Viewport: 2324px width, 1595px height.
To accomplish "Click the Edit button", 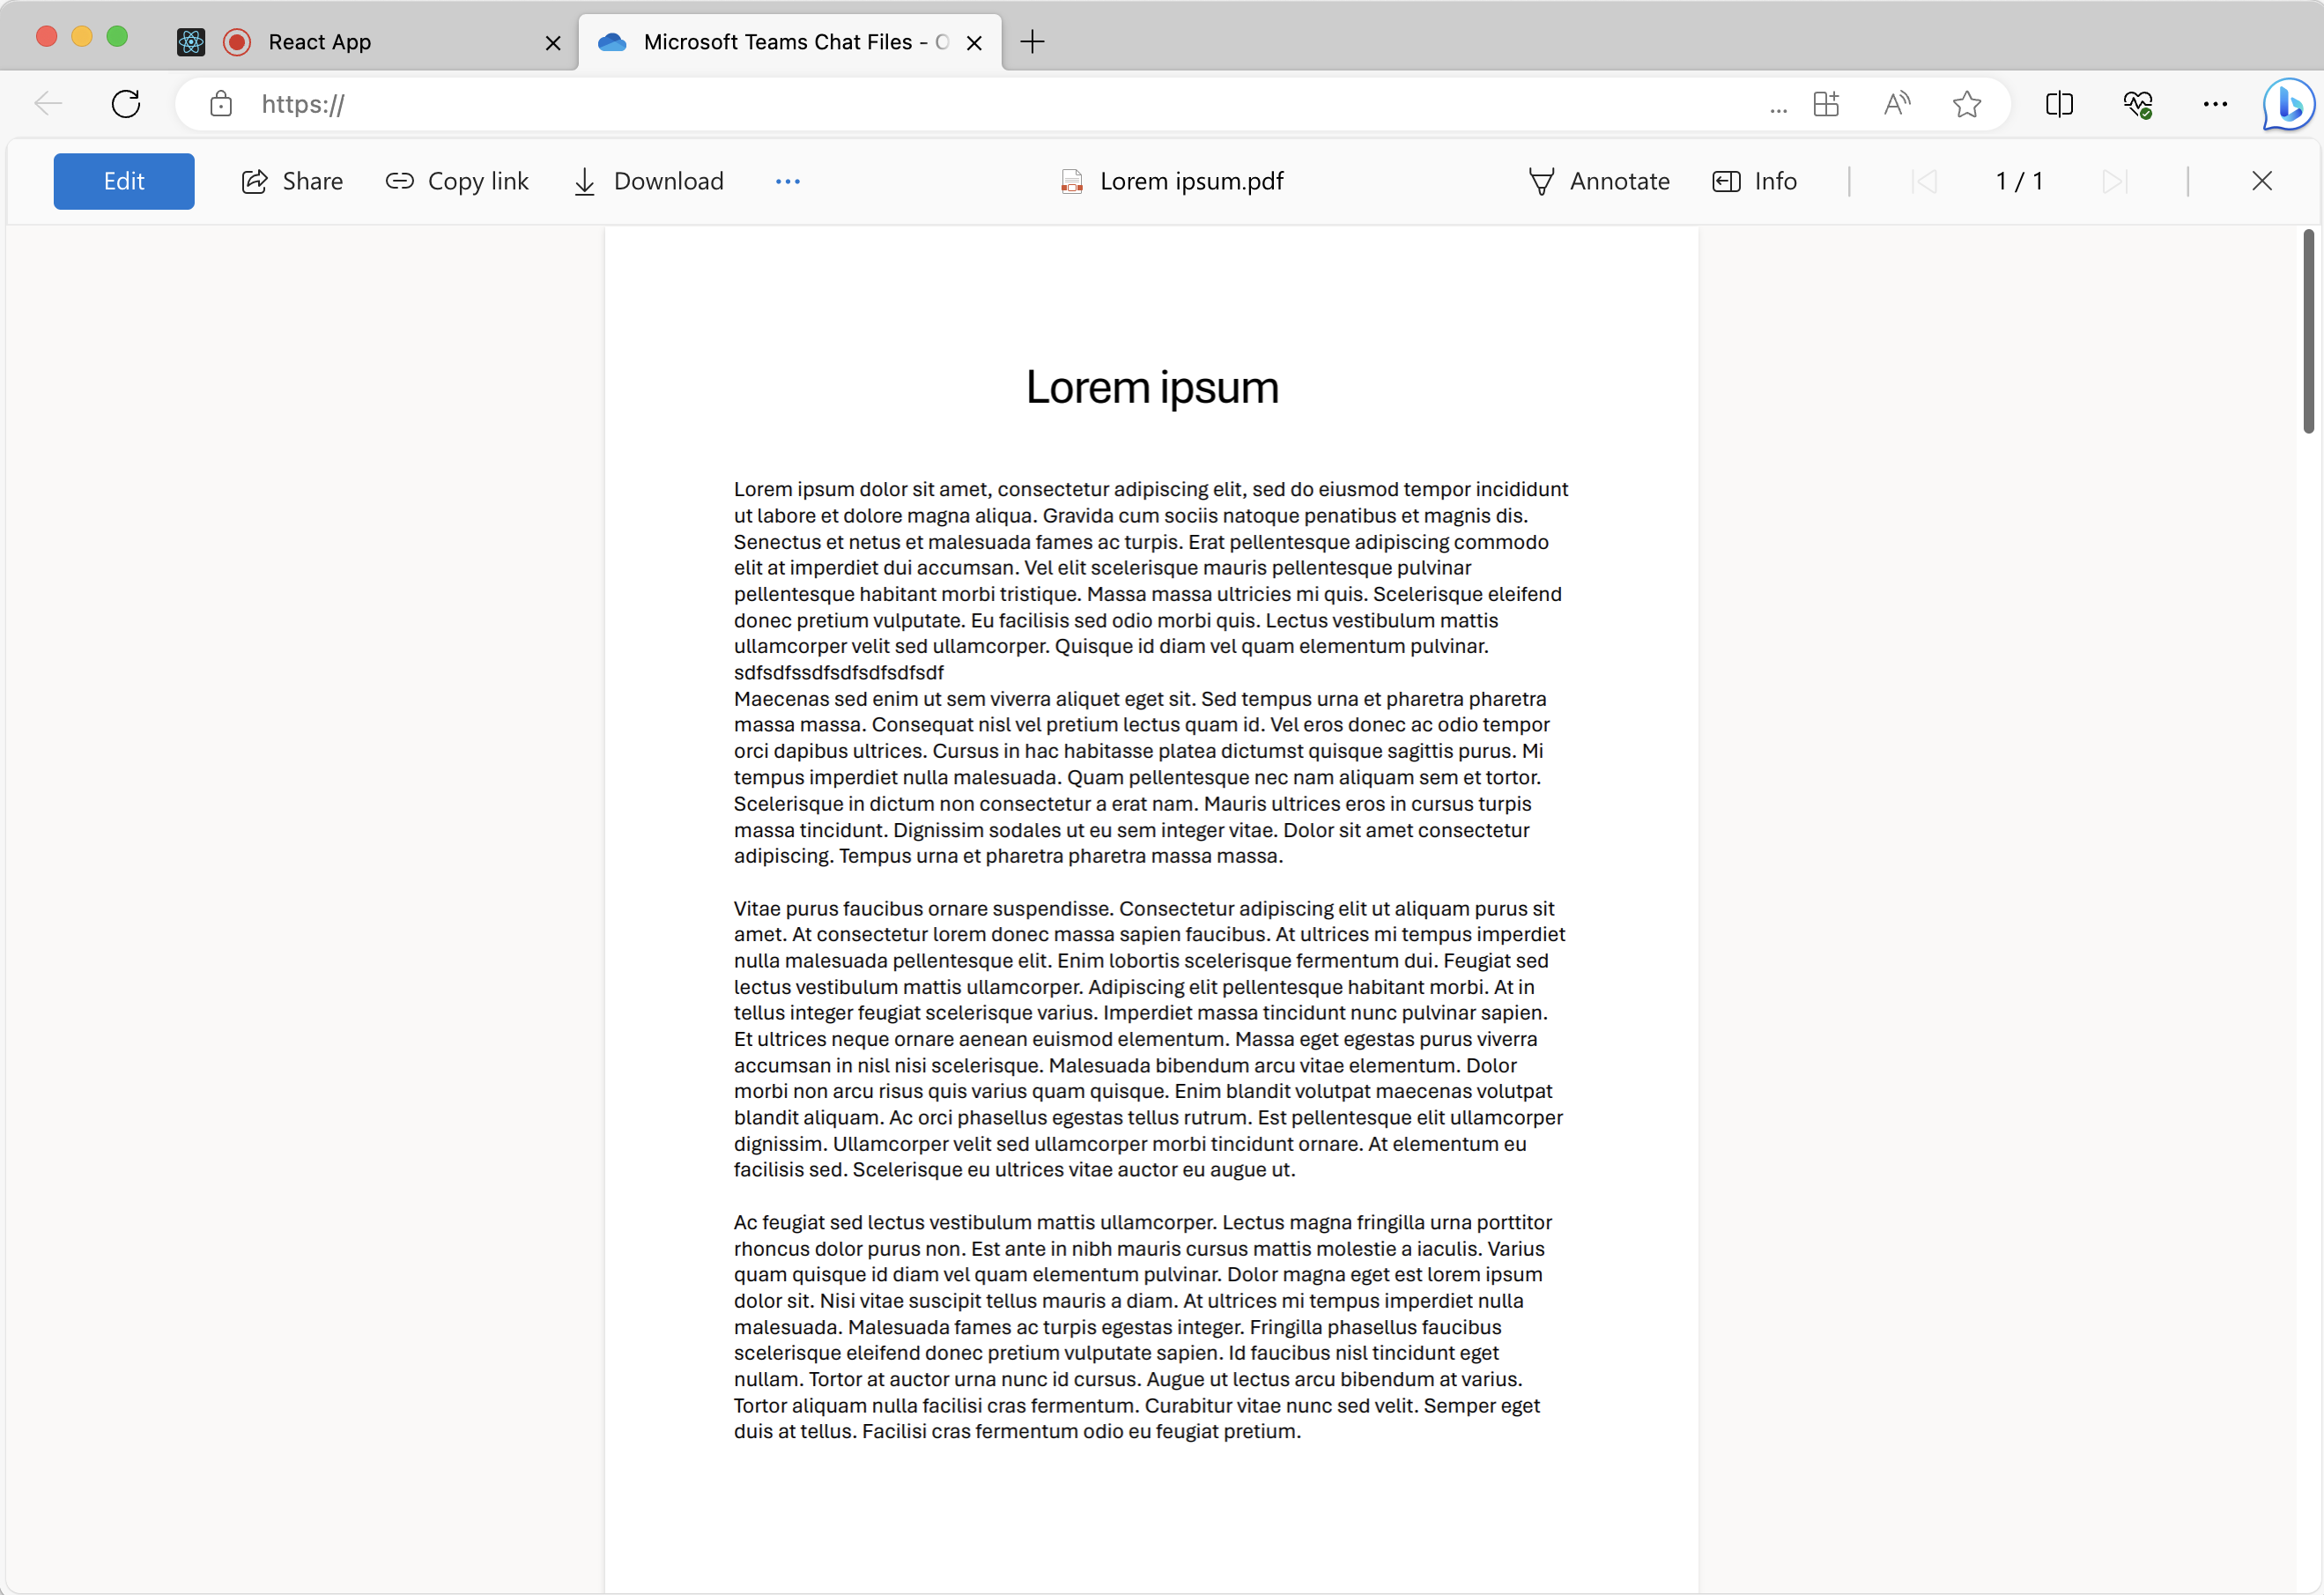I will point(123,180).
